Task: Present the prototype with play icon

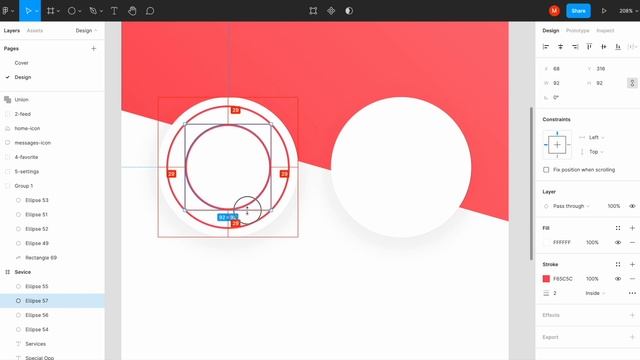Action: pos(604,11)
